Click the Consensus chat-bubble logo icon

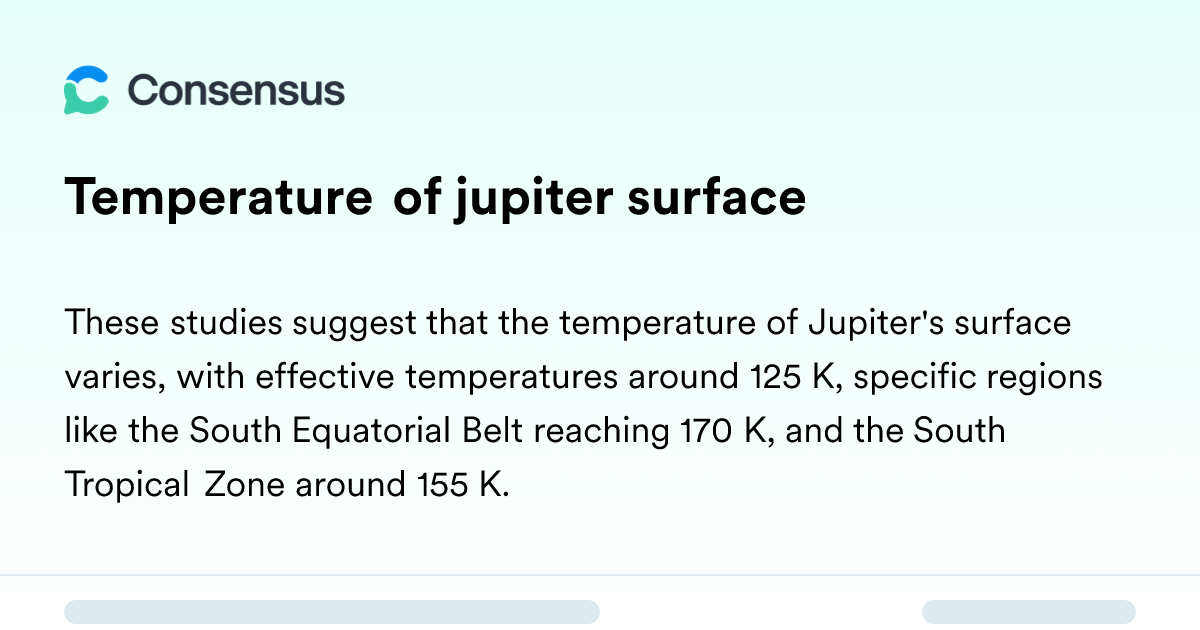[86, 91]
